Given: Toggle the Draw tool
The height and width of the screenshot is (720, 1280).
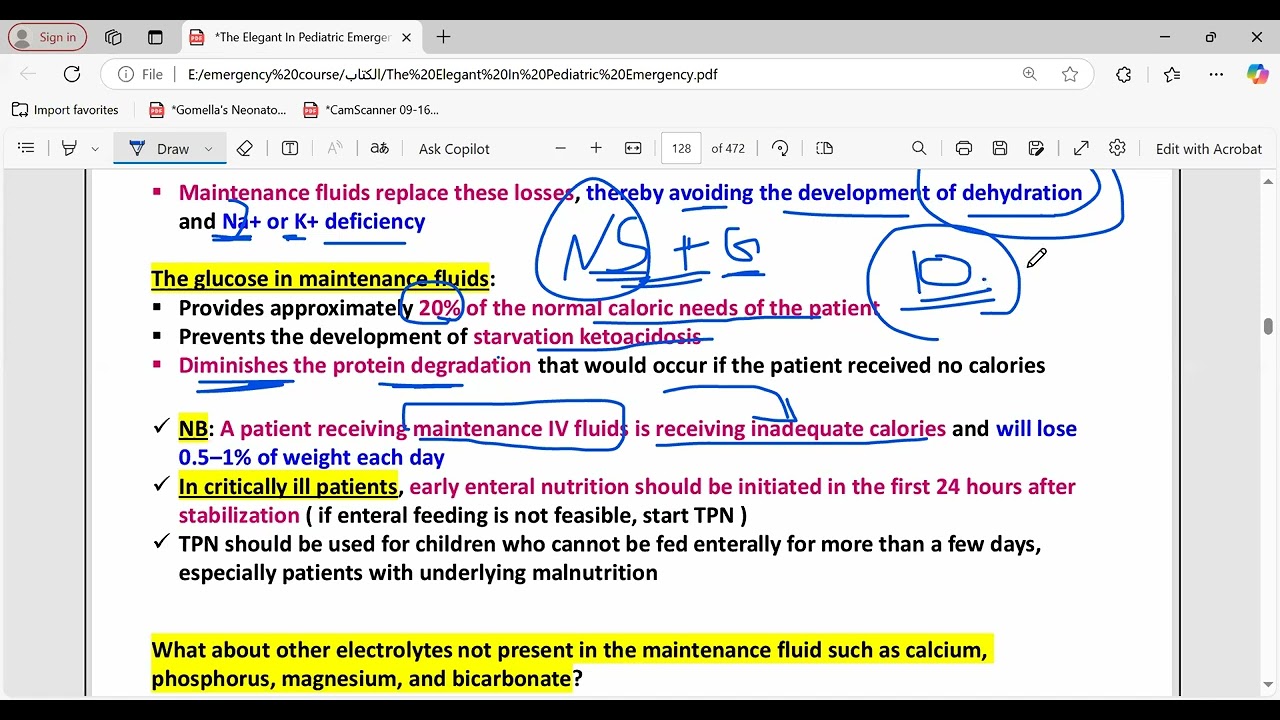Looking at the screenshot, I should (x=158, y=148).
